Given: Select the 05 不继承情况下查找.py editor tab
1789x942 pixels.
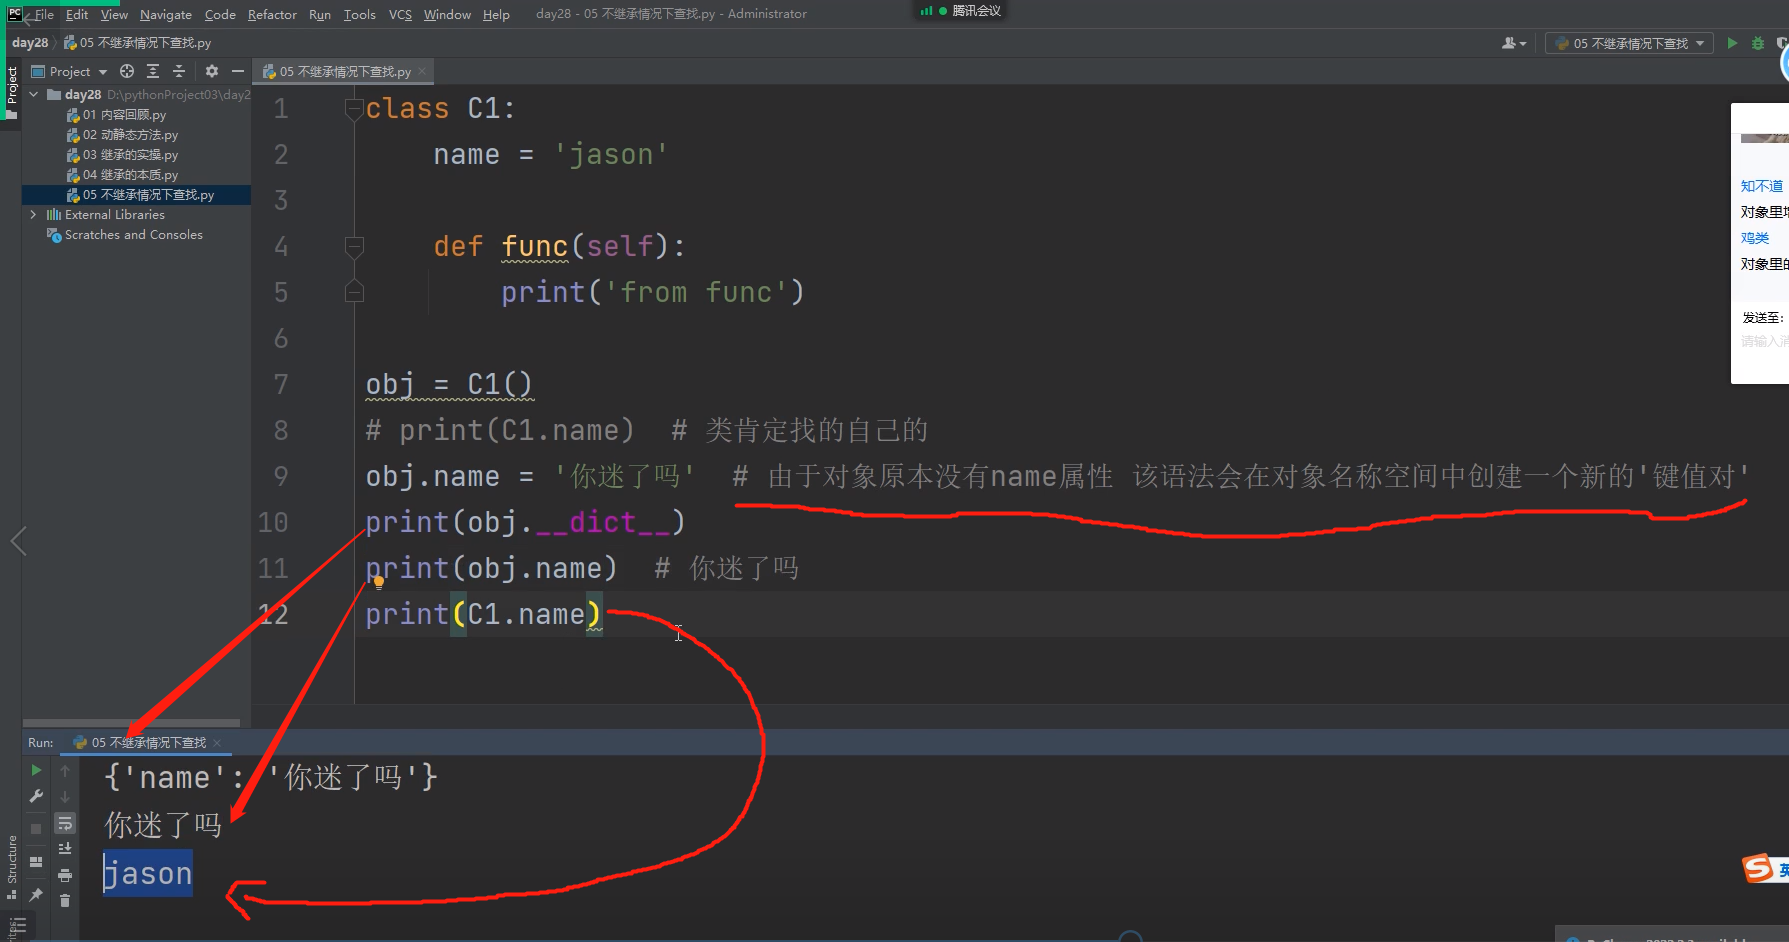Looking at the screenshot, I should tap(344, 71).
